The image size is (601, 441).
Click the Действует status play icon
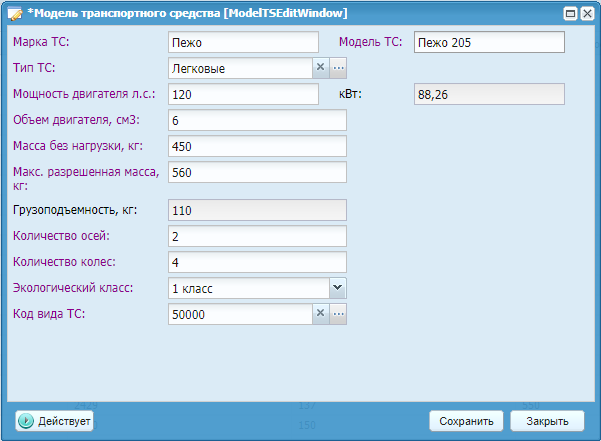pyautogui.click(x=26, y=421)
